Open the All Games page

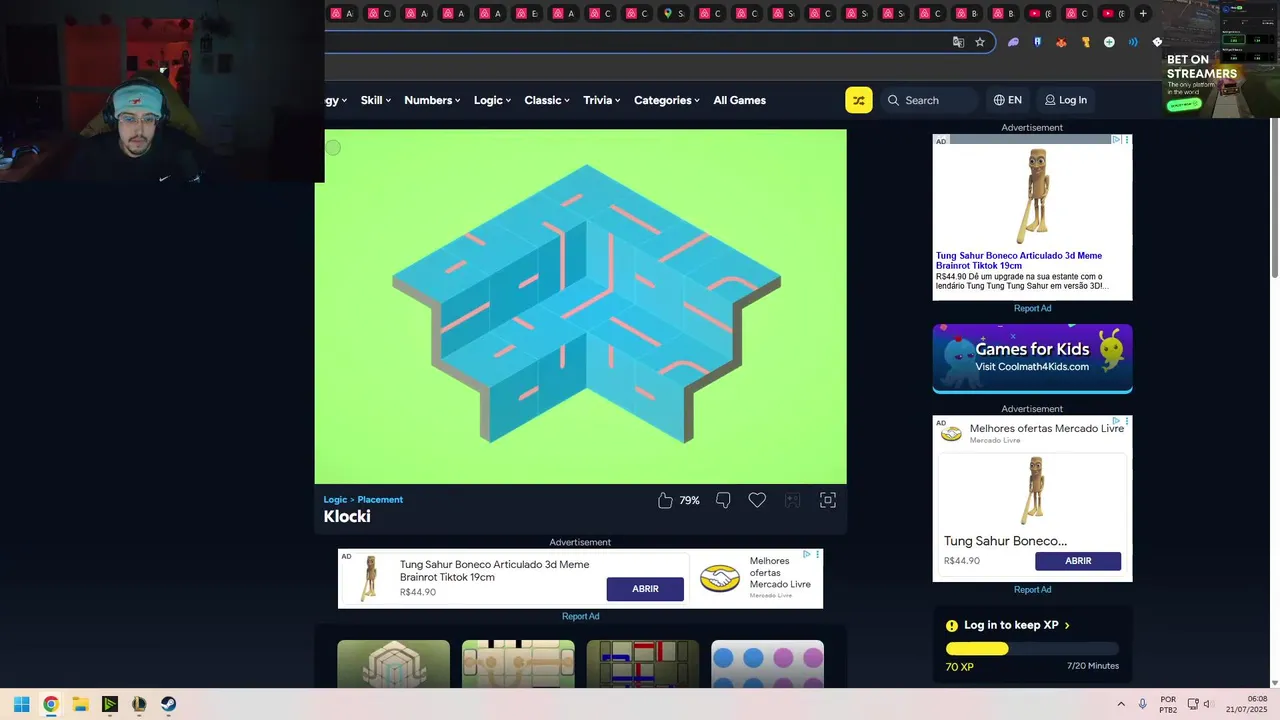[739, 100]
